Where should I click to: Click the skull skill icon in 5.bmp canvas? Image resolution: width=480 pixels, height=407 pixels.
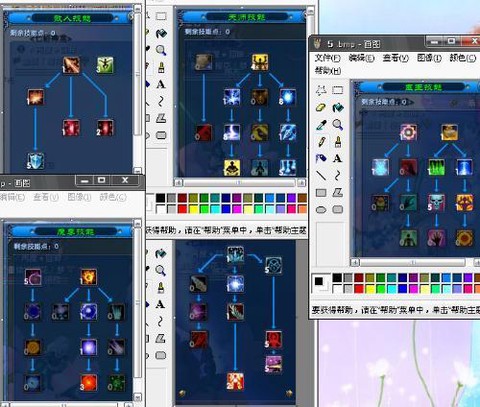pyautogui.click(x=436, y=202)
